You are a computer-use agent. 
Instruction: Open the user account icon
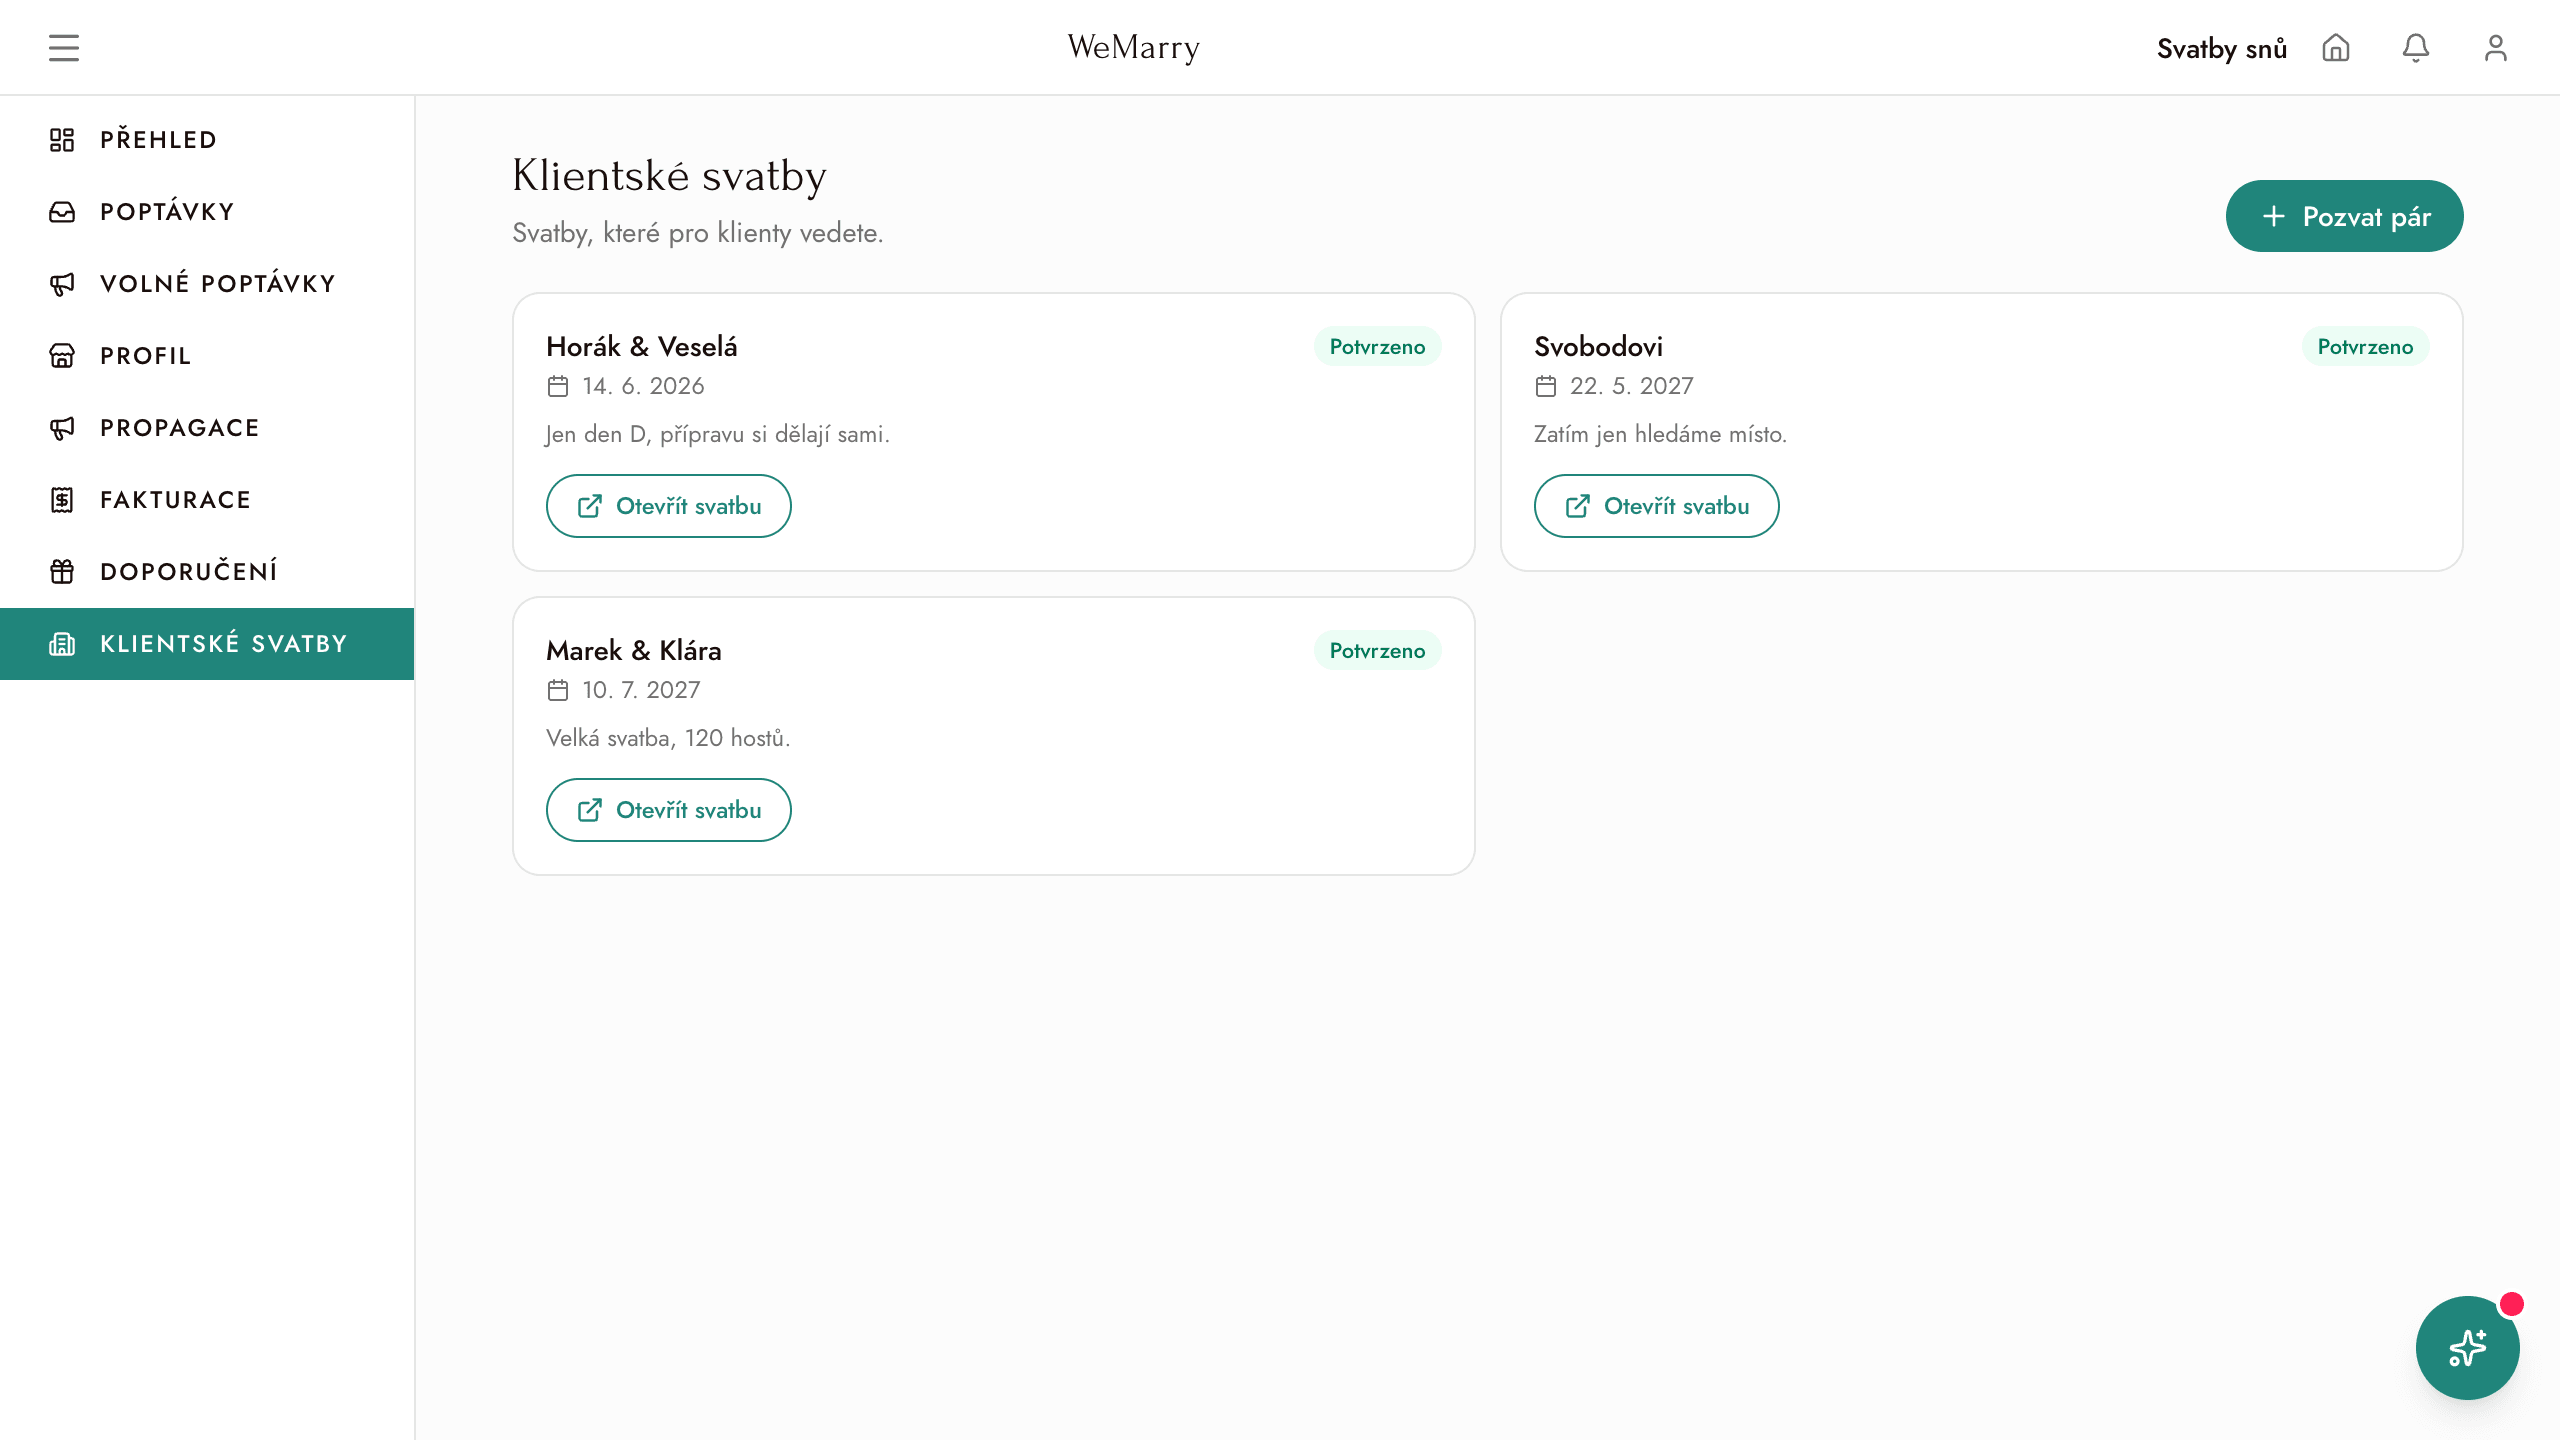[x=2496, y=48]
